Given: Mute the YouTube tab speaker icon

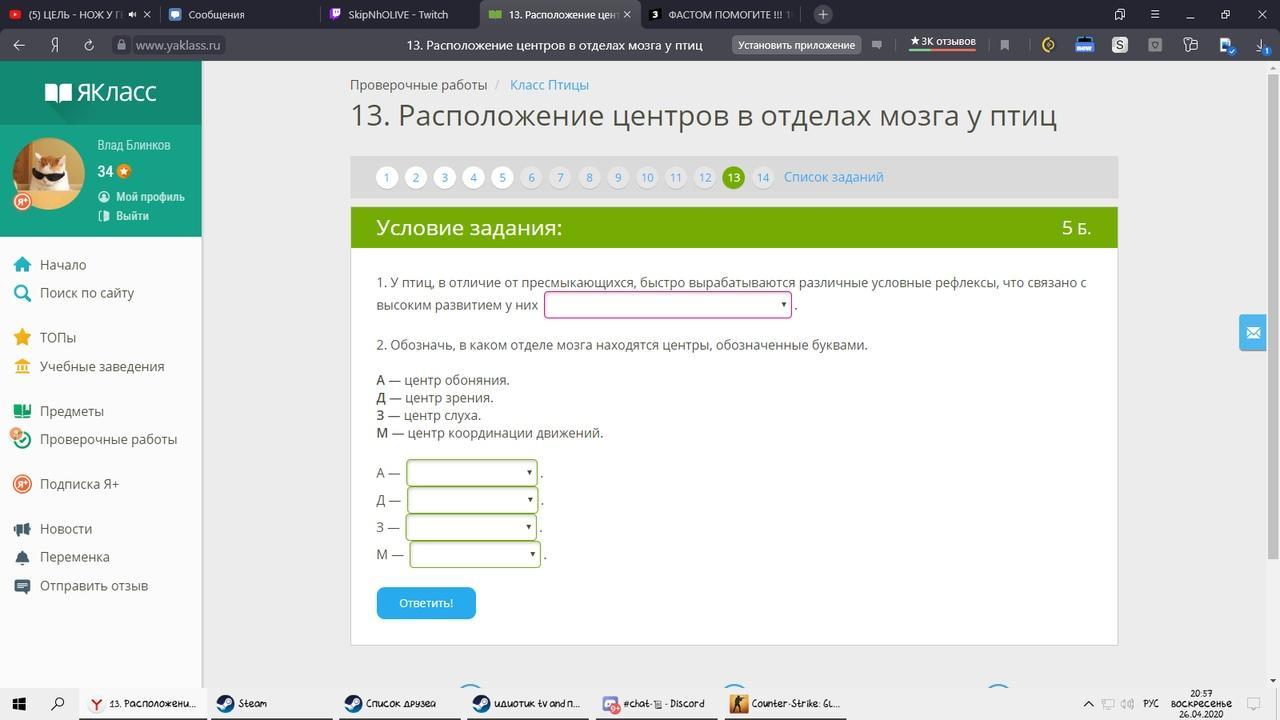Looking at the screenshot, I should coord(133,15).
